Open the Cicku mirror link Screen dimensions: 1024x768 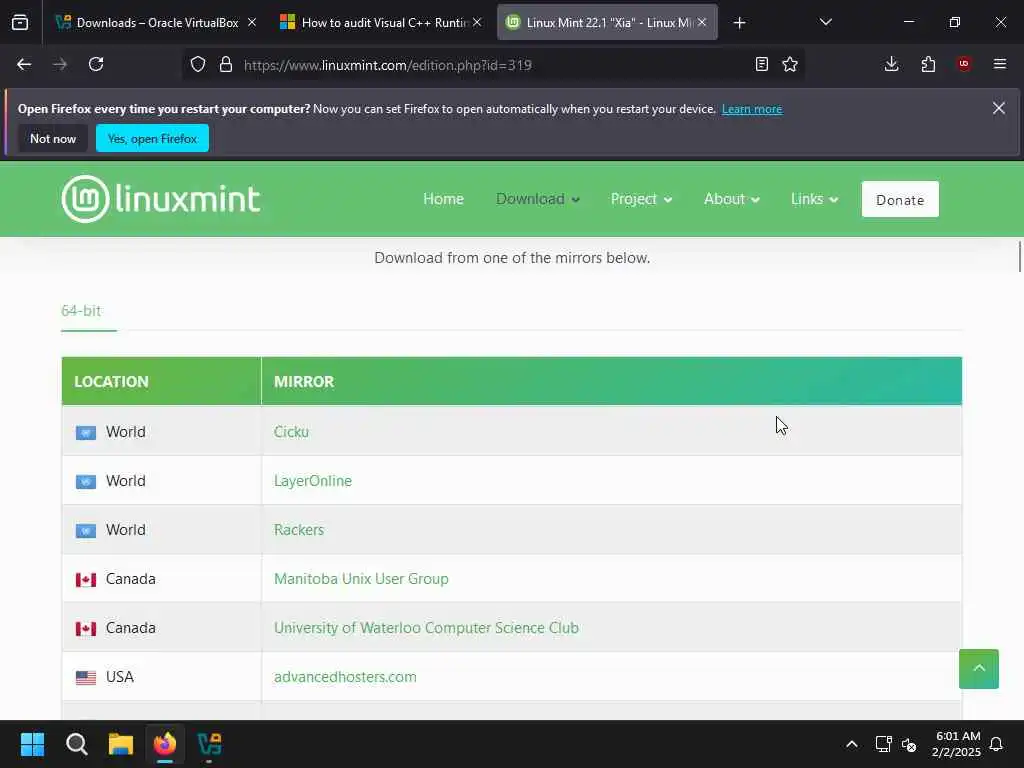(x=291, y=432)
